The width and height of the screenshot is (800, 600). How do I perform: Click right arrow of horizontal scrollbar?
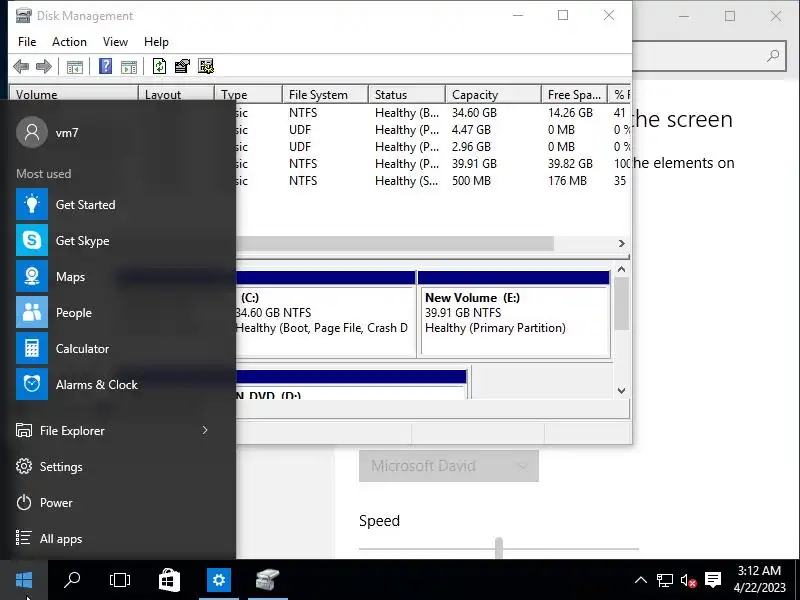coord(621,243)
